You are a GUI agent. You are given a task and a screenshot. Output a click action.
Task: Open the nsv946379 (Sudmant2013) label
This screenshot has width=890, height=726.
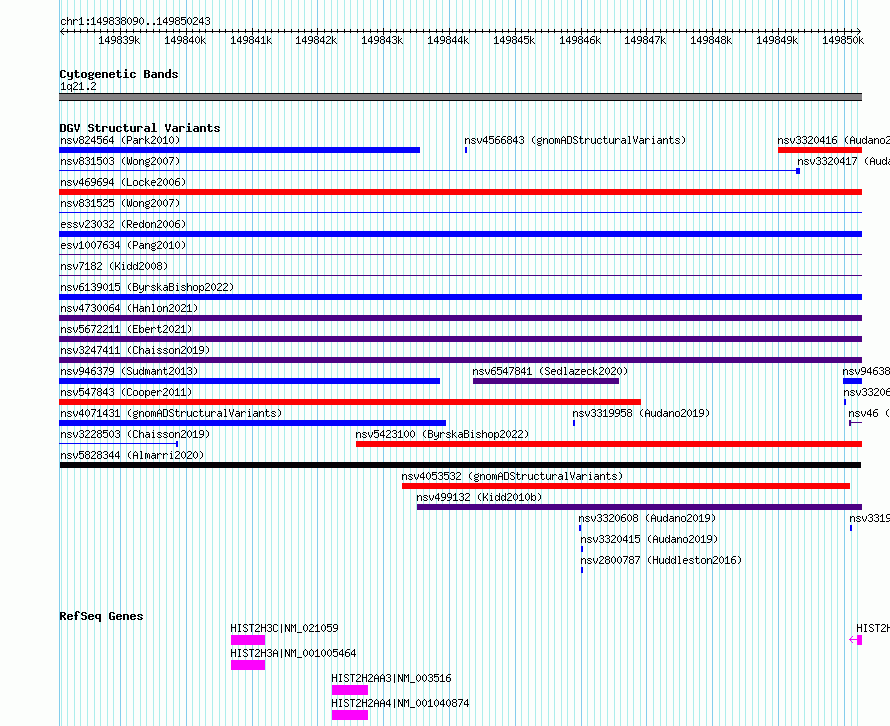point(129,371)
